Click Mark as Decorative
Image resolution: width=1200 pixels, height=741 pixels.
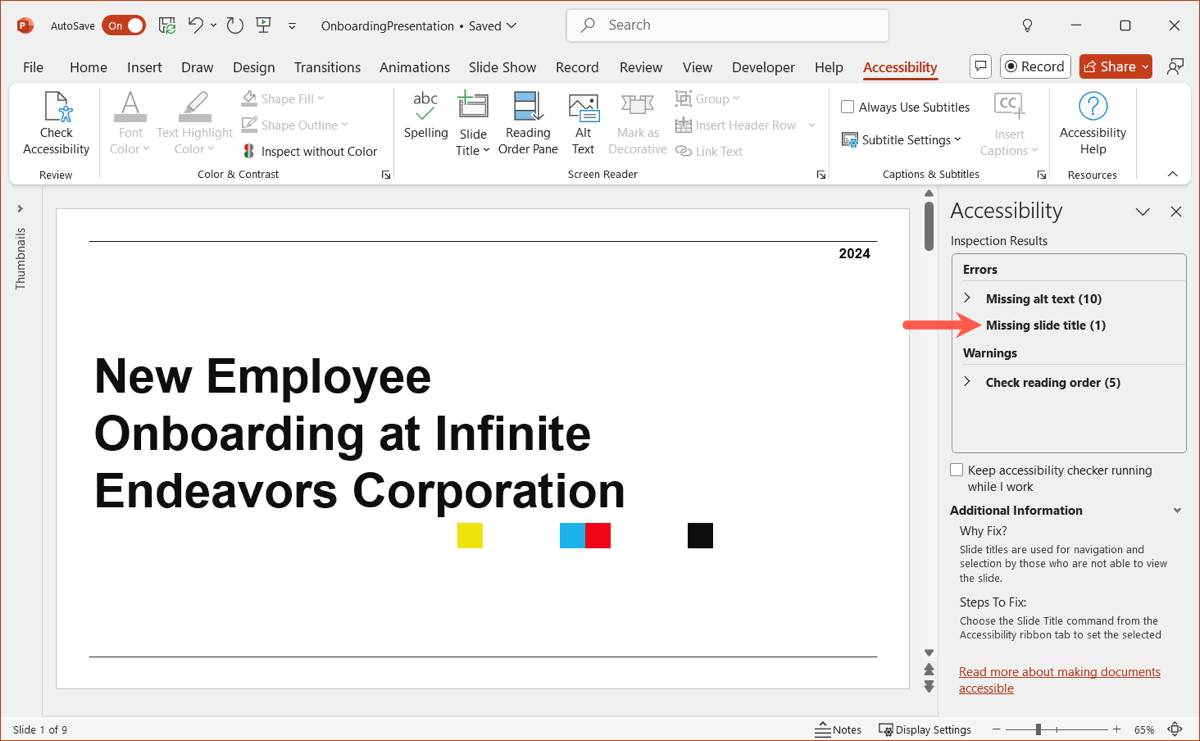click(637, 124)
